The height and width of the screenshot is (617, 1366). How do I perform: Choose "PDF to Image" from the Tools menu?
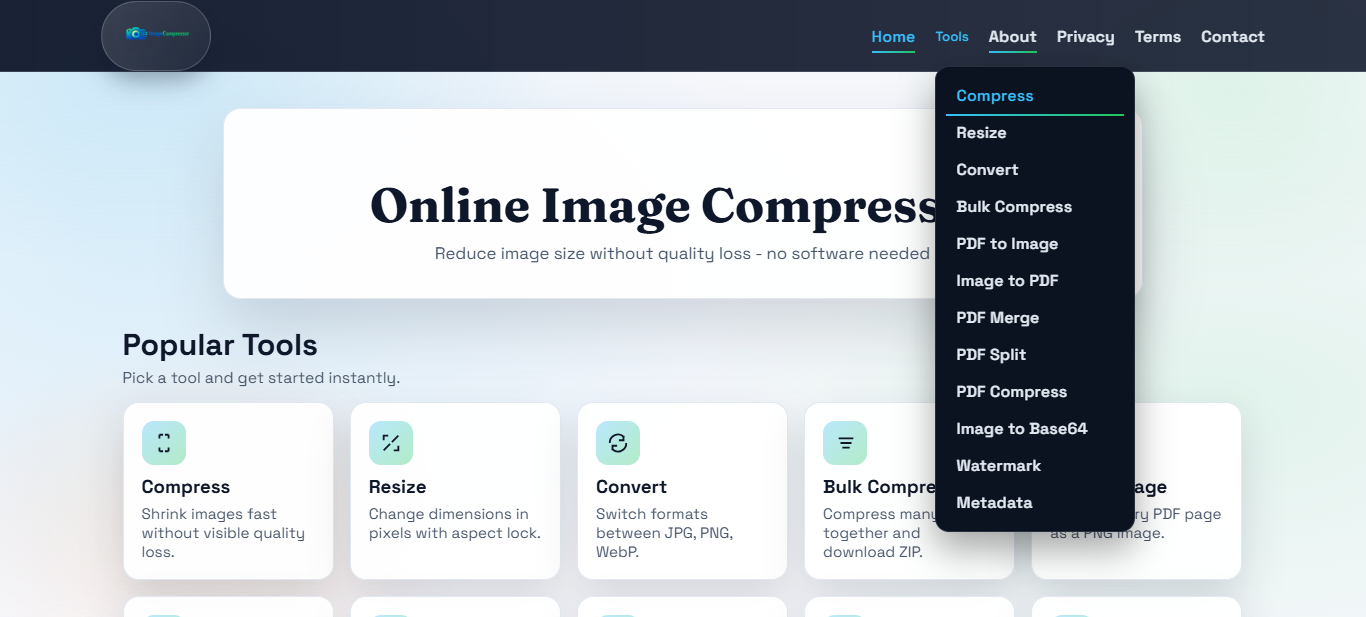coord(1006,243)
